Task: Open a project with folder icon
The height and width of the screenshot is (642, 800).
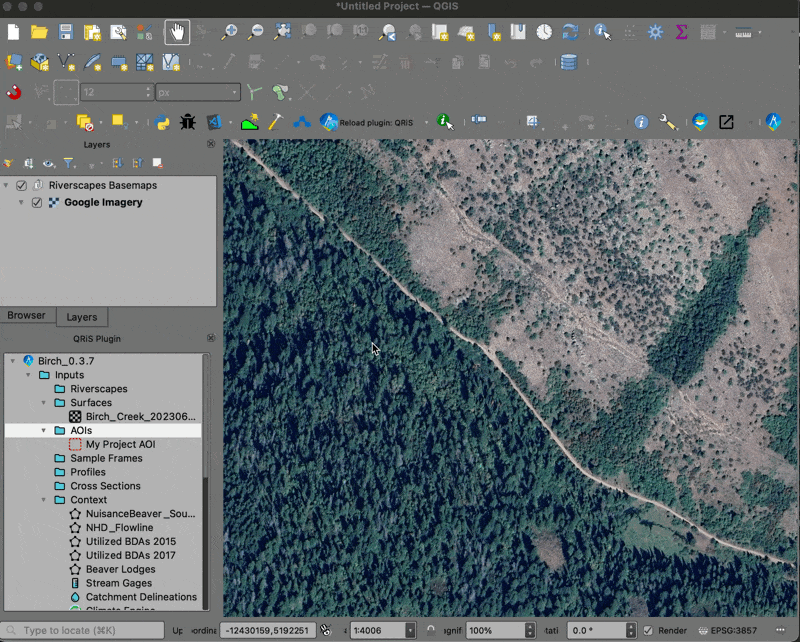Action: click(39, 32)
